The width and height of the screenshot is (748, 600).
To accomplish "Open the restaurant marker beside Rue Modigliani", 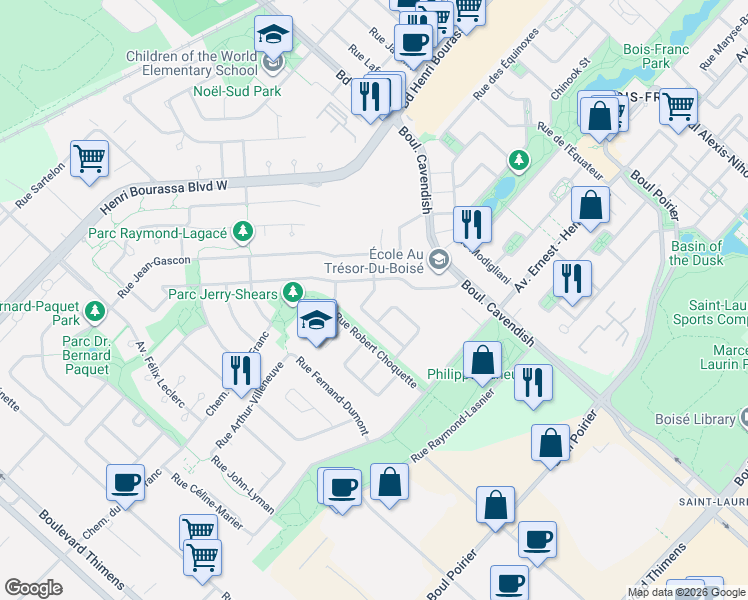I will pos(472,225).
